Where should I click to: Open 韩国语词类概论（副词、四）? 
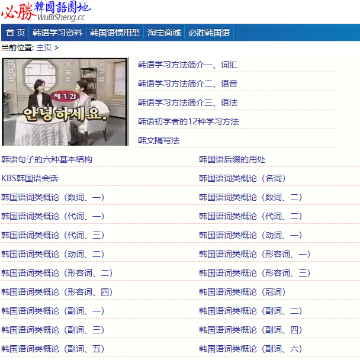pyautogui.click(x=251, y=331)
